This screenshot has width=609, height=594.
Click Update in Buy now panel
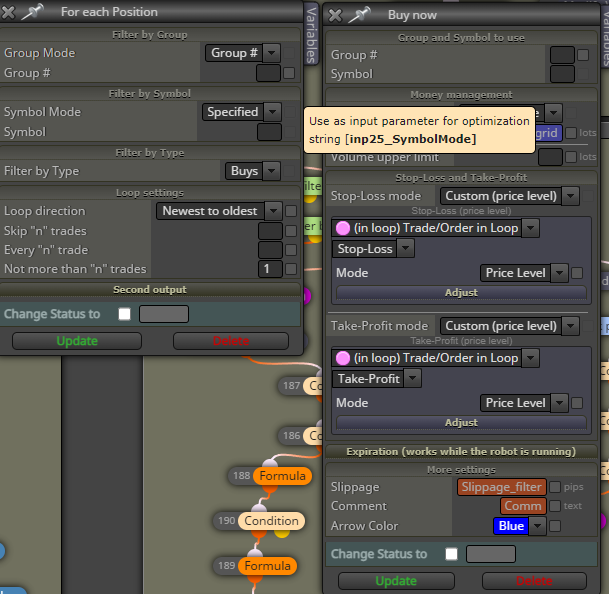(396, 581)
